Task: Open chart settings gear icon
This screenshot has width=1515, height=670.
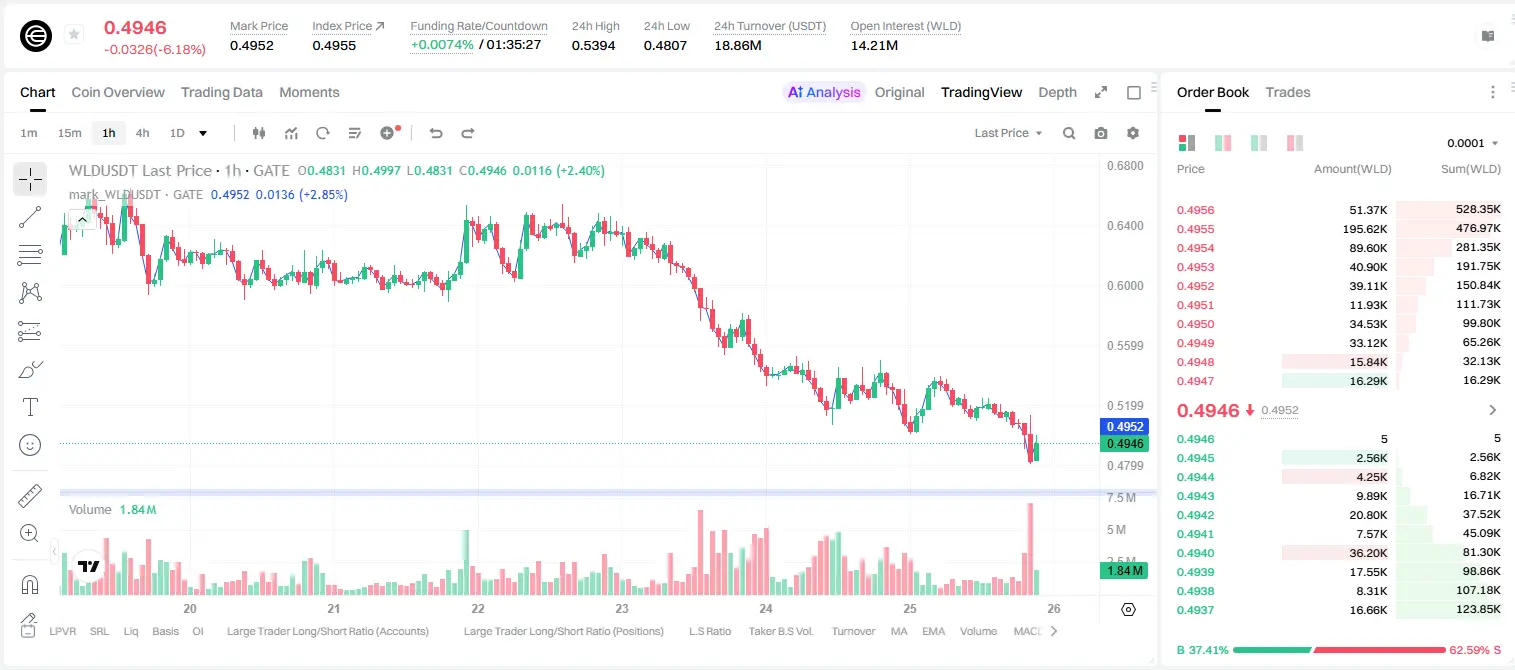Action: (x=1133, y=133)
